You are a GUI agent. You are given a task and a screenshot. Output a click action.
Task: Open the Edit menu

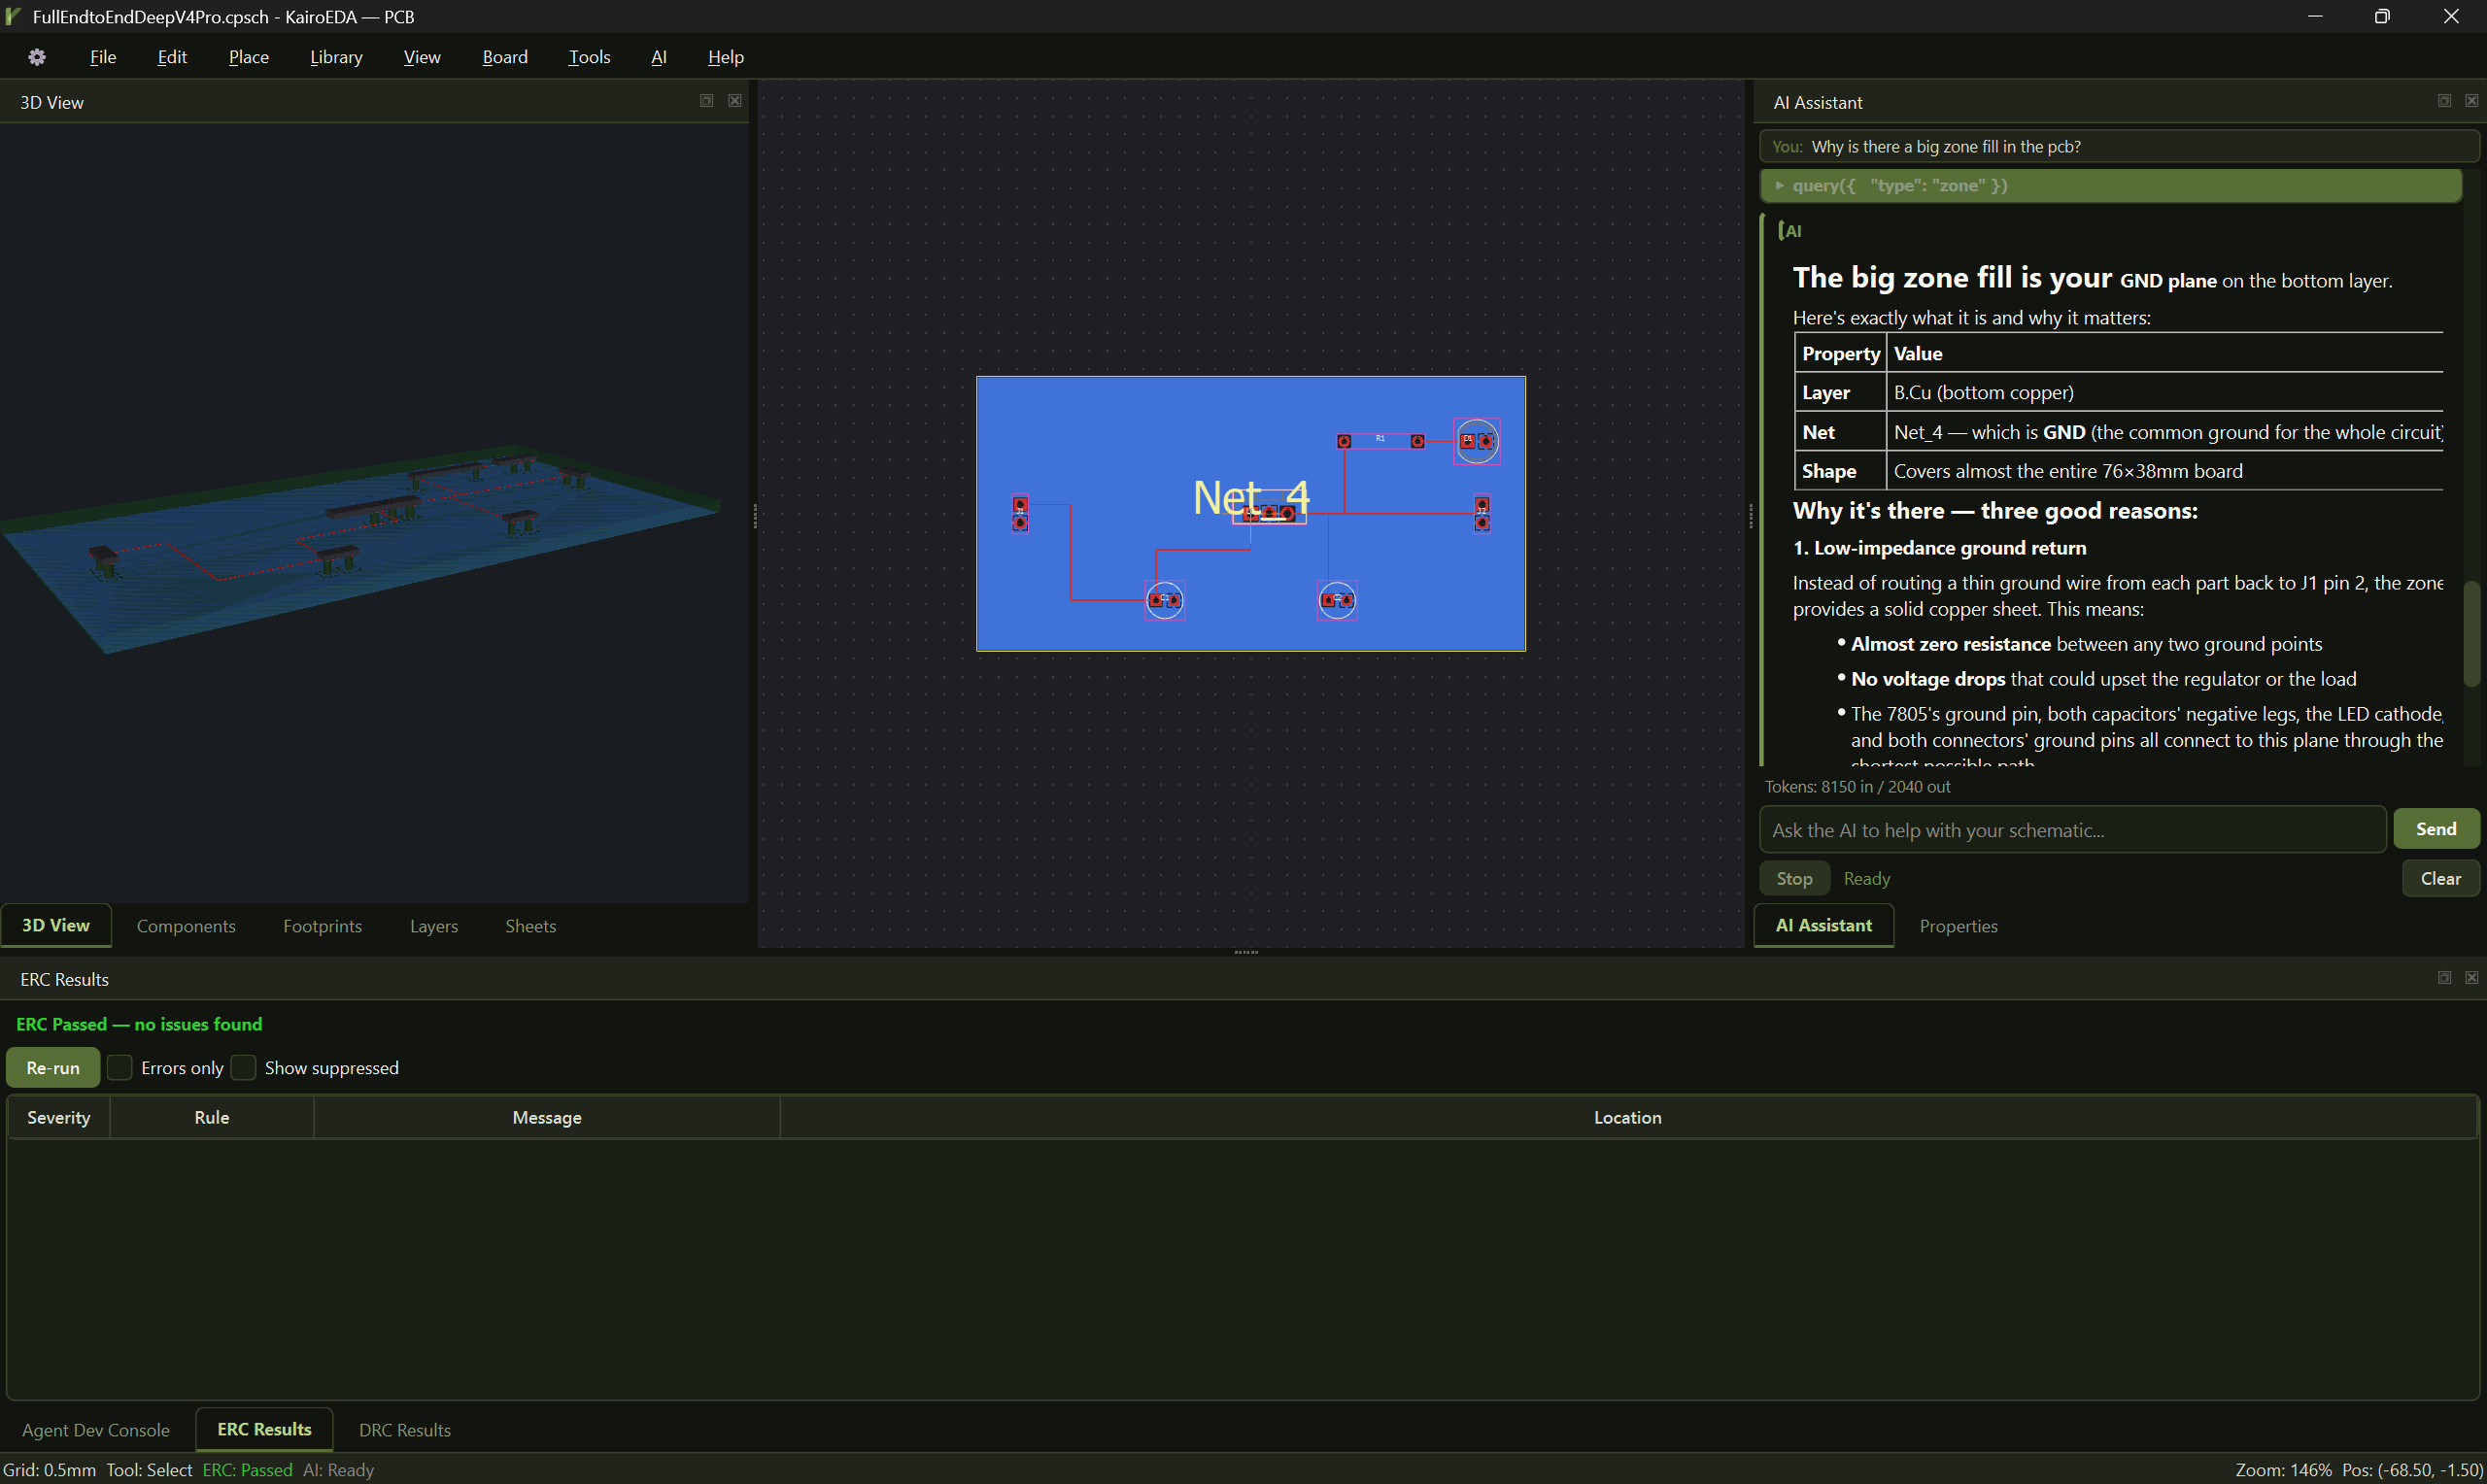coord(172,57)
